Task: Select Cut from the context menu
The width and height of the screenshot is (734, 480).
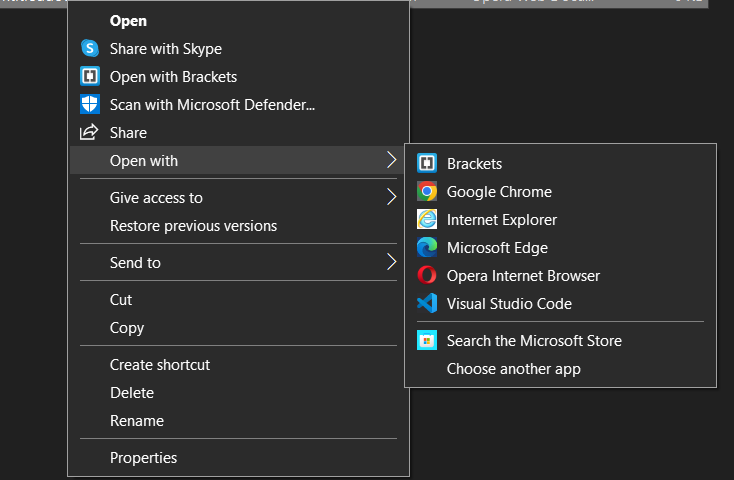Action: [121, 300]
